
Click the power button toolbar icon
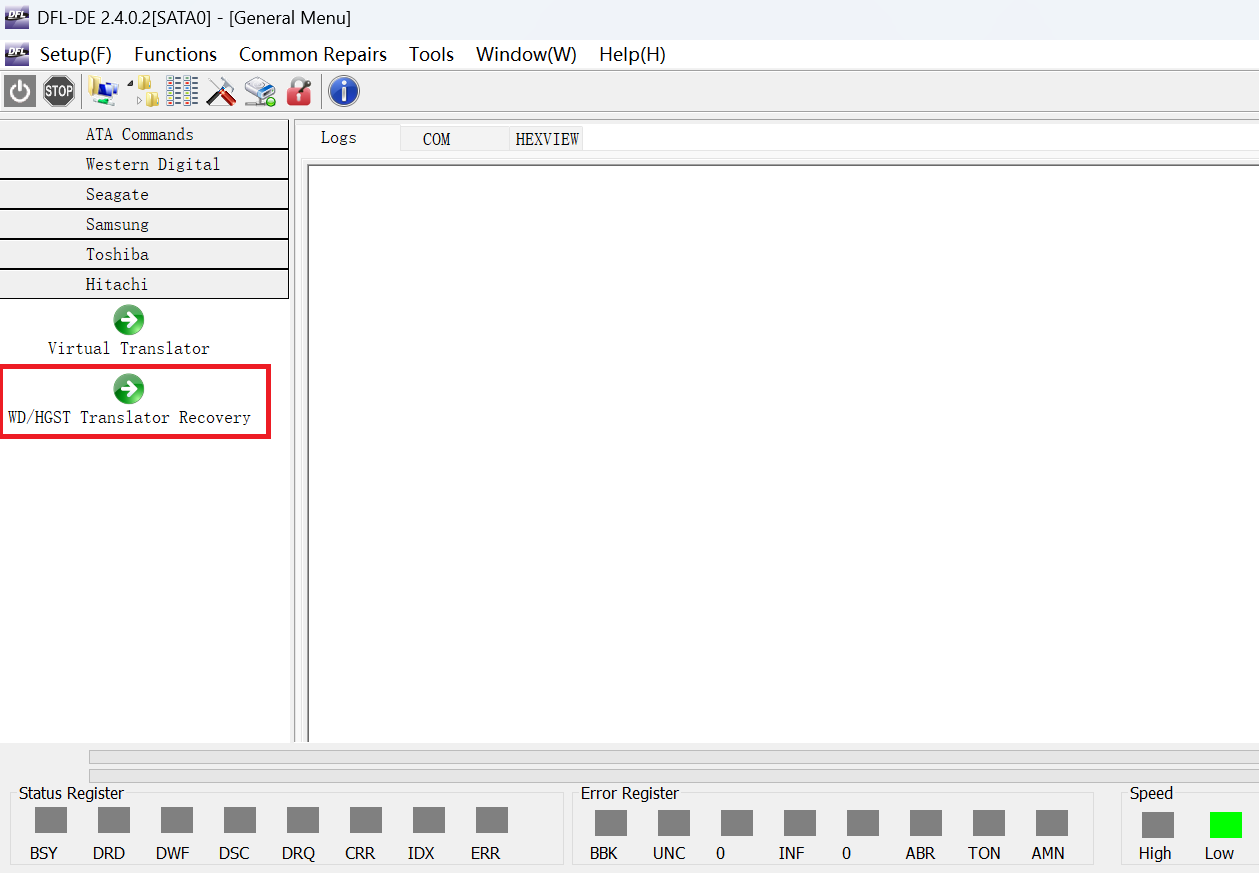(x=20, y=92)
